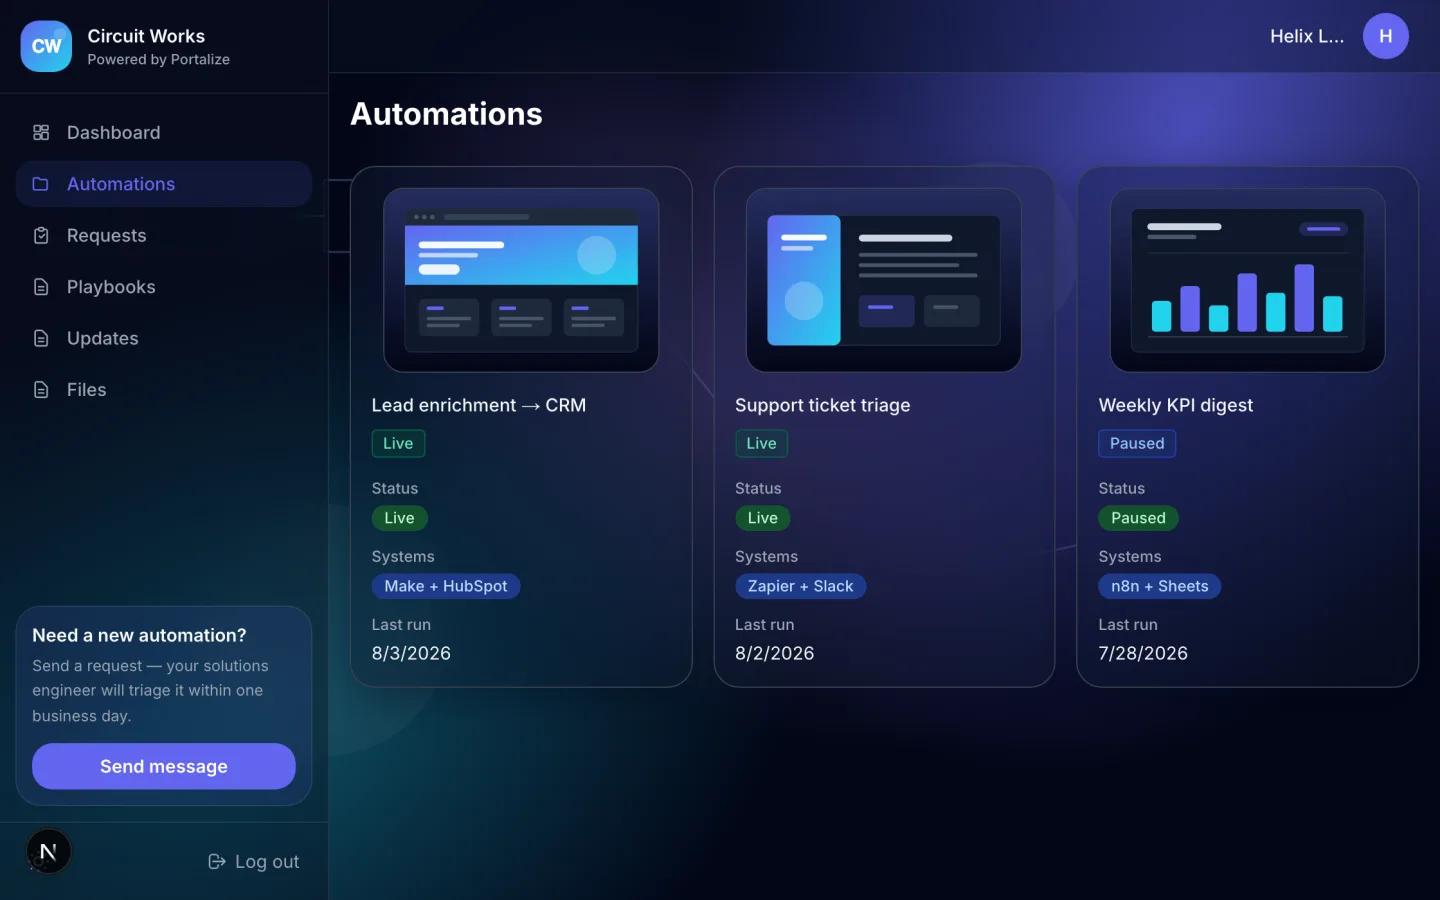Click green Paused status pill on Weekly KPI digest
The height and width of the screenshot is (900, 1440).
pos(1138,518)
